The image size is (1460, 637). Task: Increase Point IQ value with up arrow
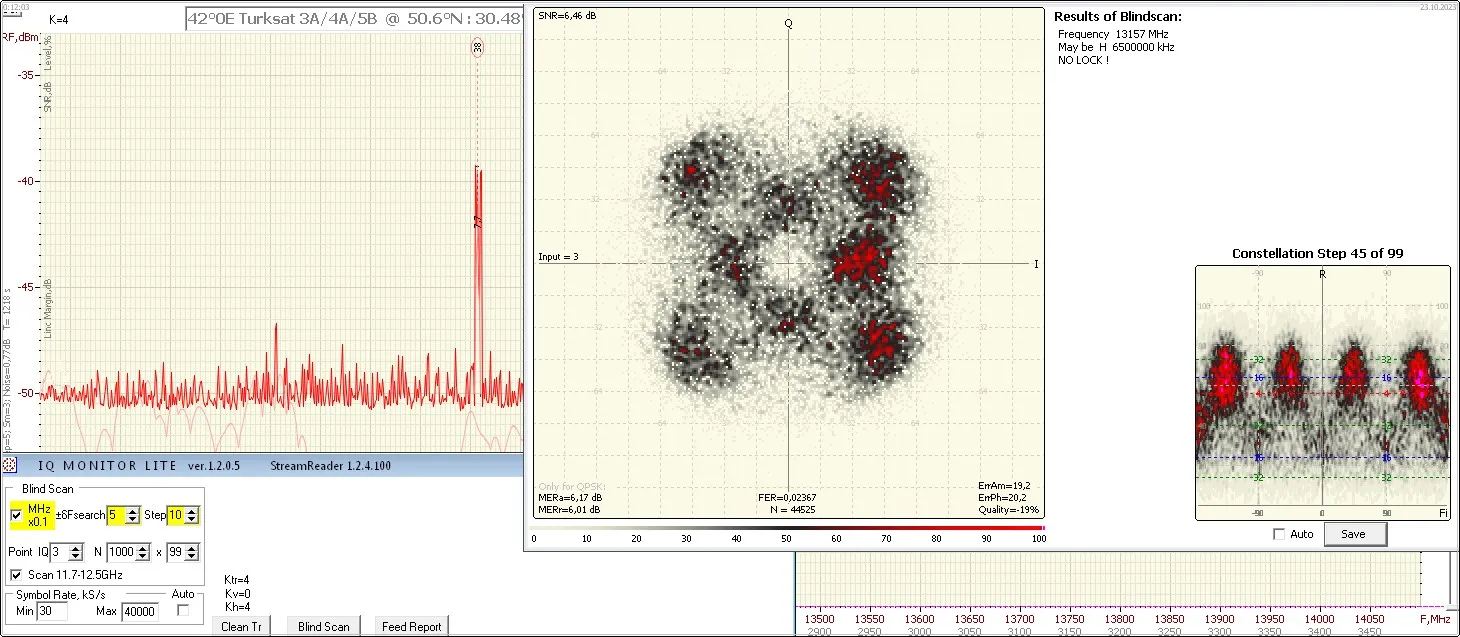tap(76, 548)
